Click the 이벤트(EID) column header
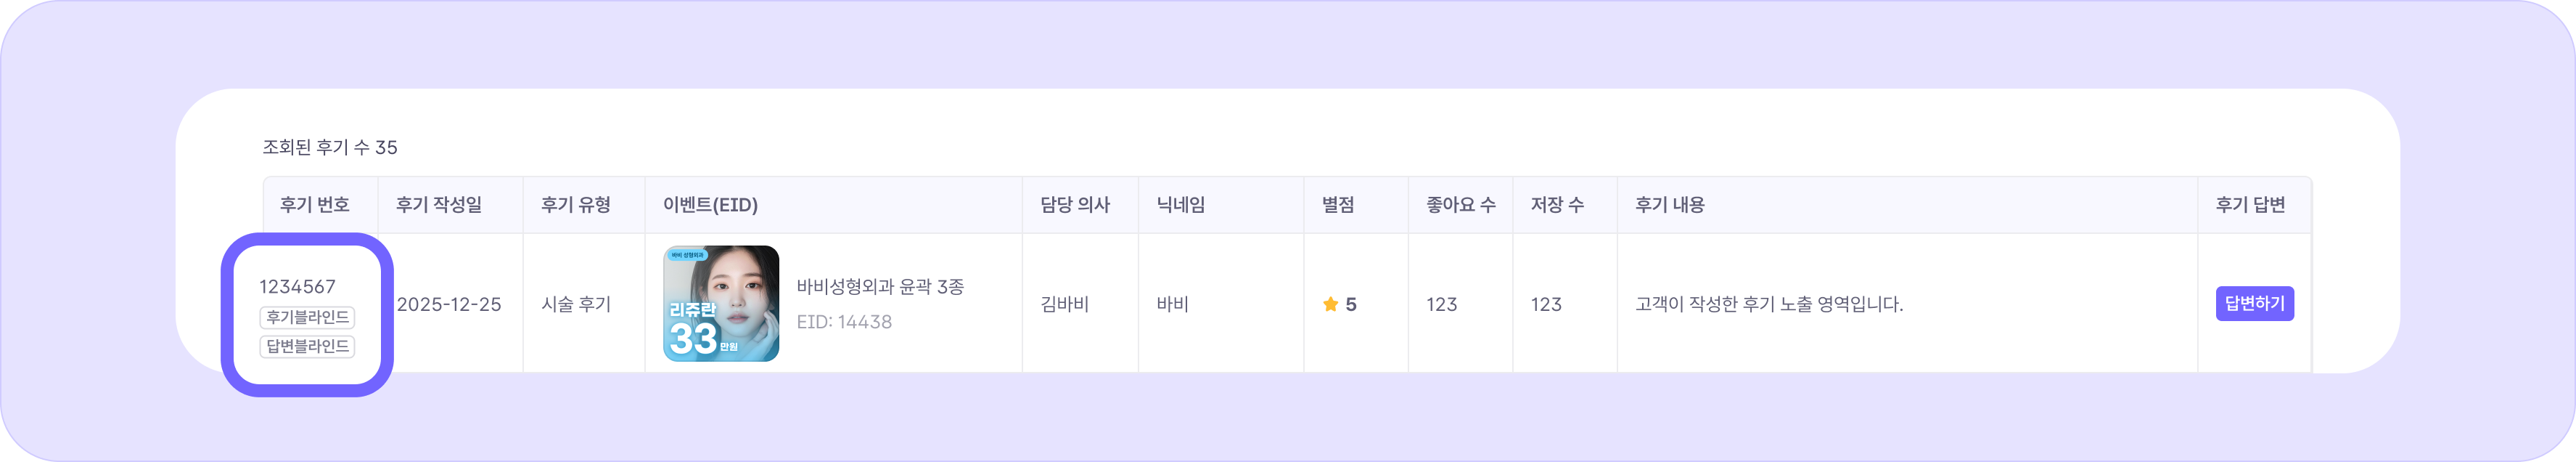The image size is (2576, 462). [710, 205]
